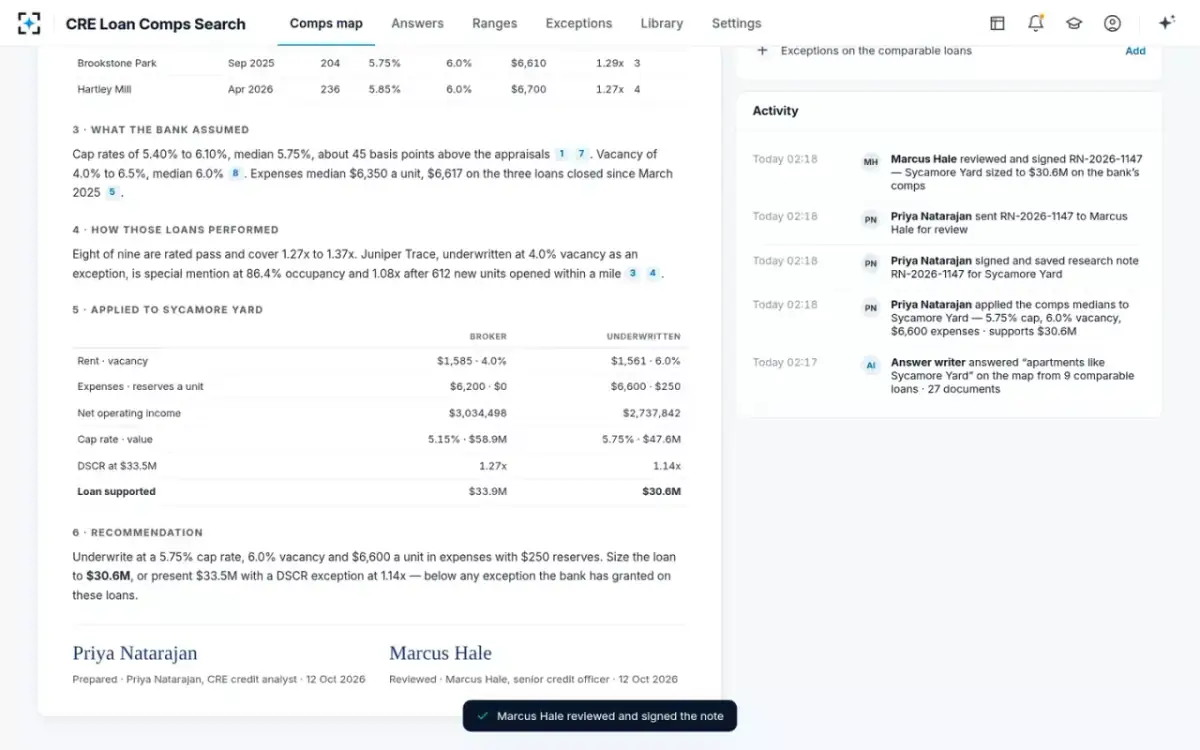Click the '5.75% · $47.6M' underwritten cap rate cell
1200x750 pixels.
pos(641,439)
